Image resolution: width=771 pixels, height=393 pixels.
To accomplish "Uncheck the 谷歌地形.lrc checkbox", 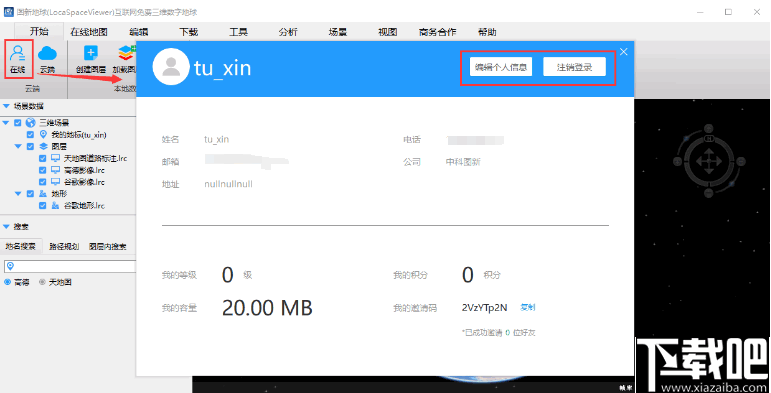I will (x=43, y=205).
